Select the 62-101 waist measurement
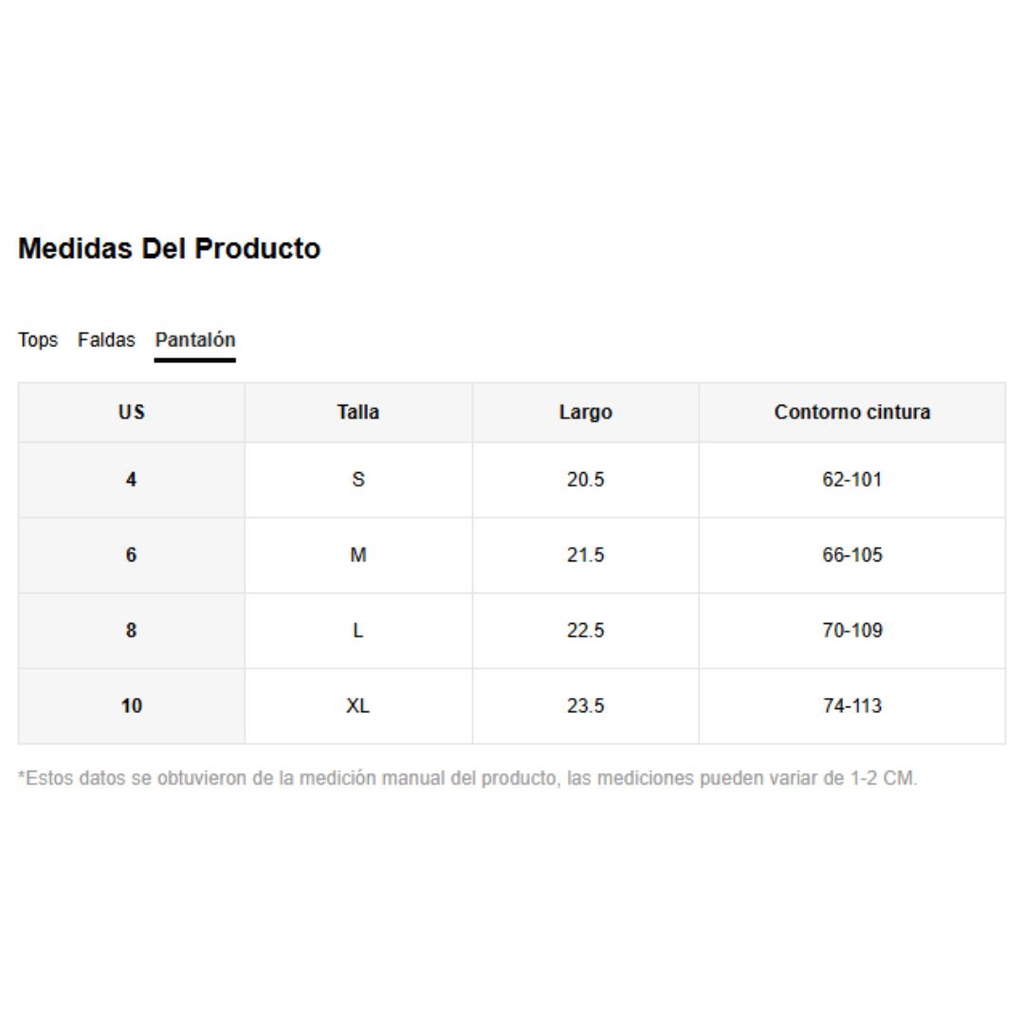1024x1024 pixels. click(x=852, y=480)
